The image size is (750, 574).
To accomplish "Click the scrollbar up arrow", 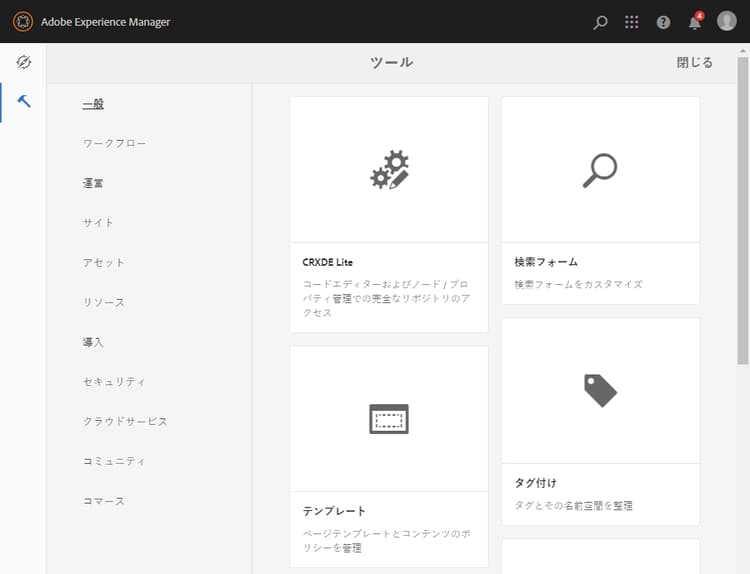I will (742, 50).
